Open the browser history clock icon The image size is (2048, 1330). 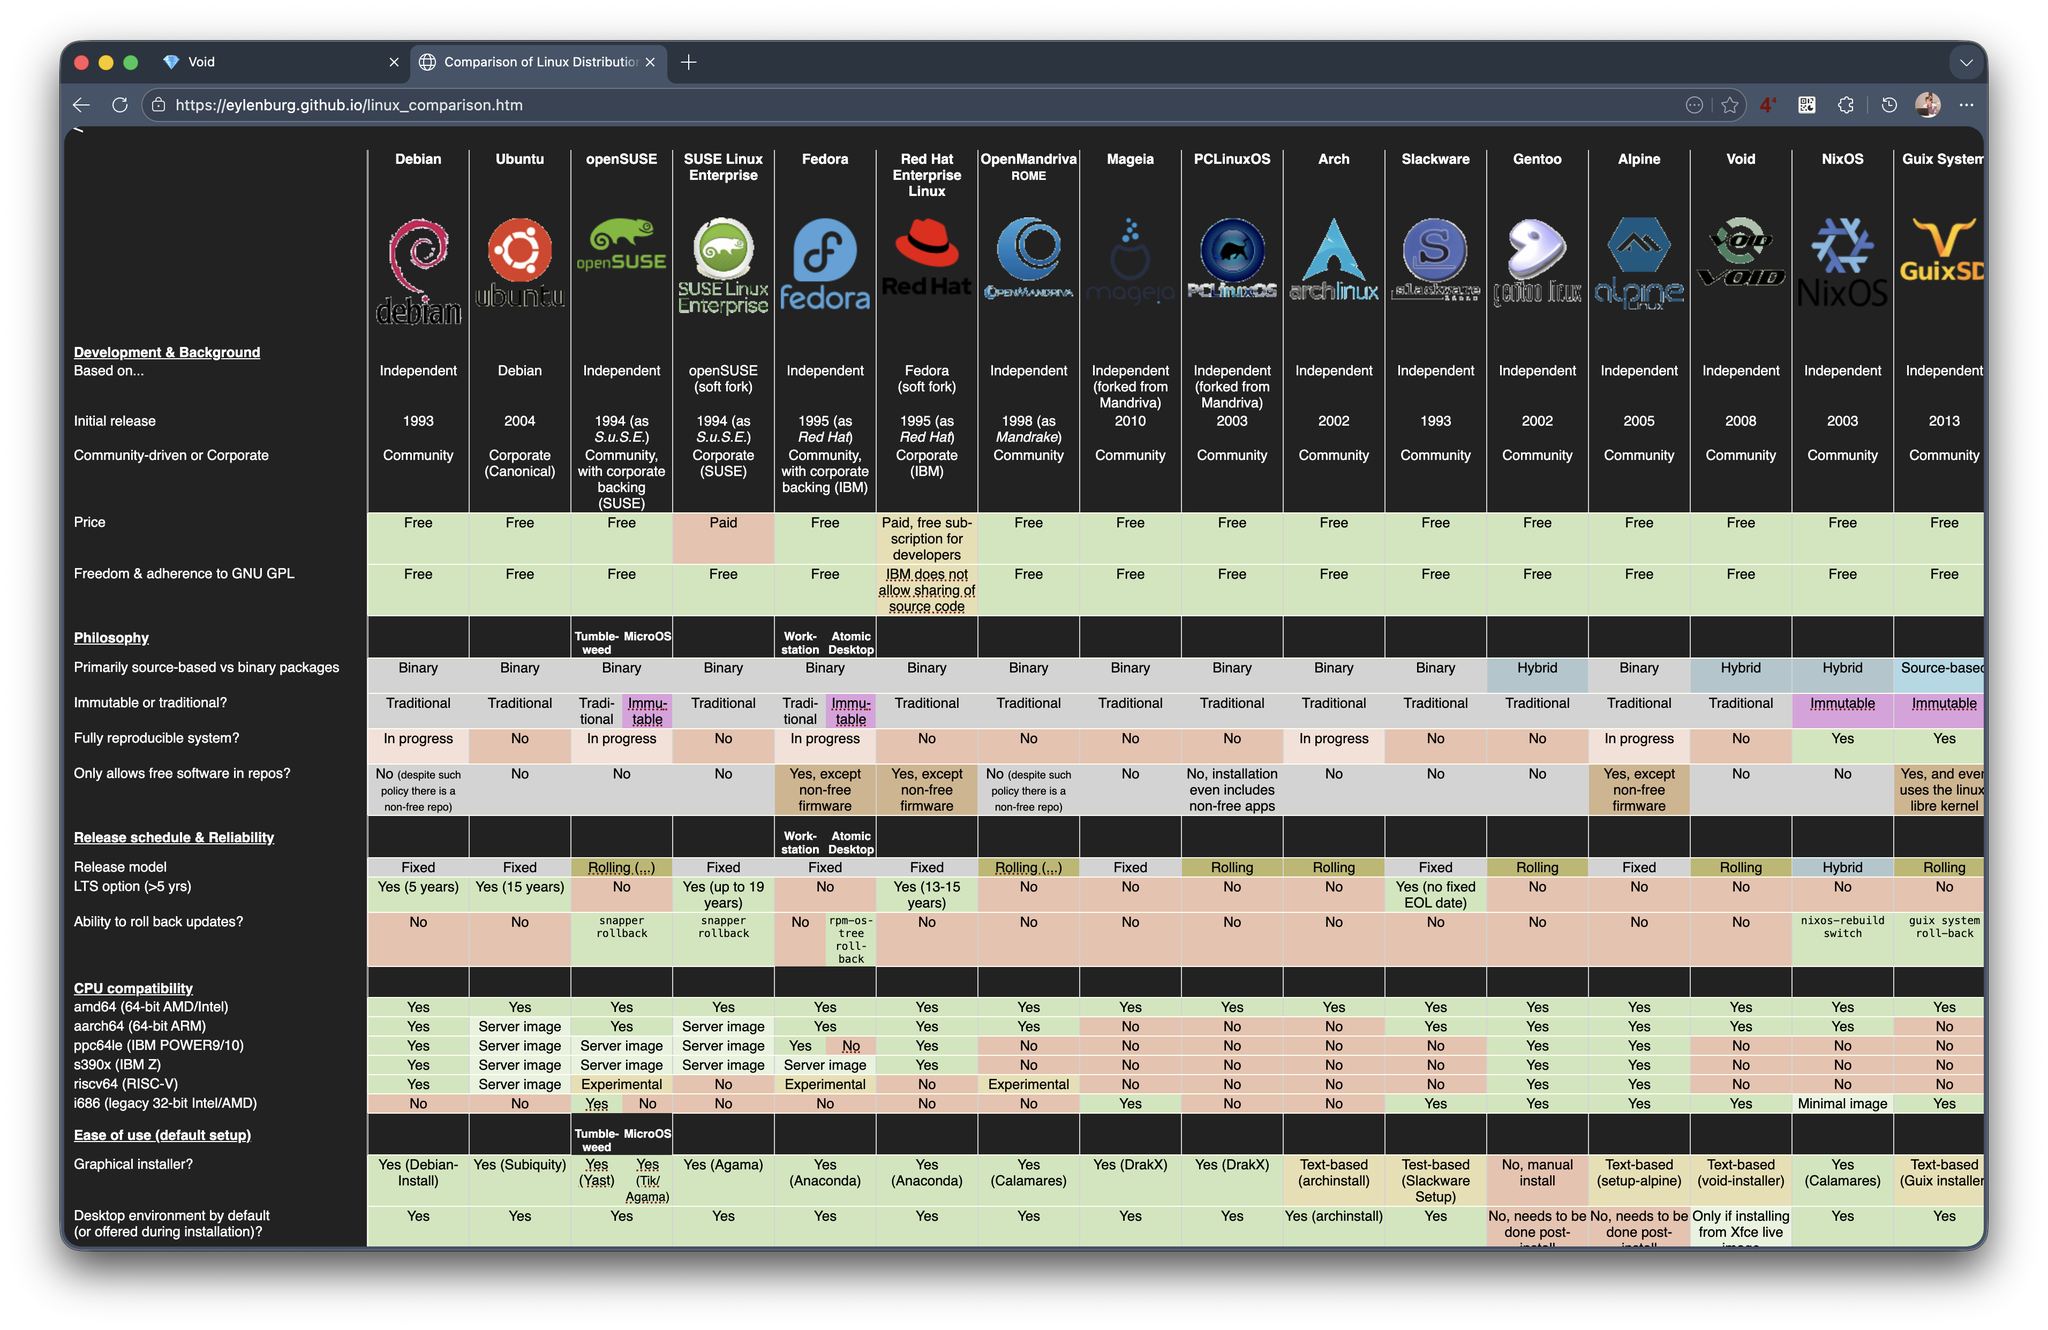(x=1889, y=105)
